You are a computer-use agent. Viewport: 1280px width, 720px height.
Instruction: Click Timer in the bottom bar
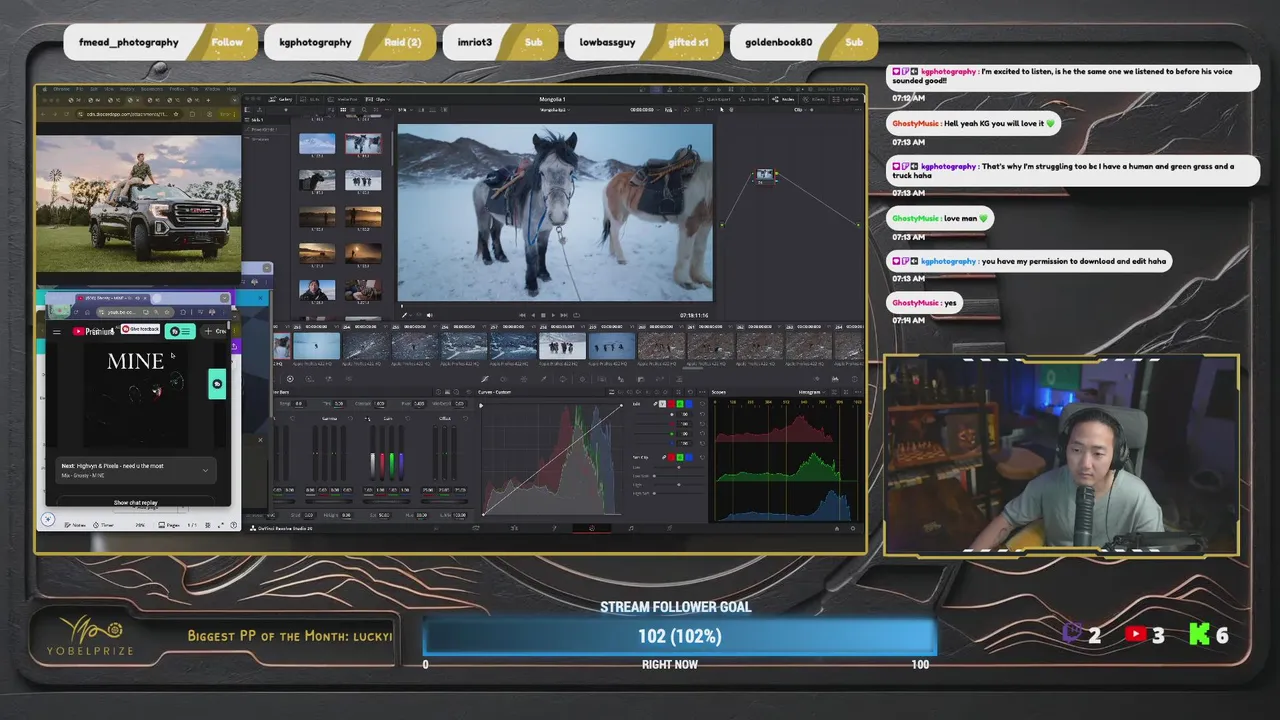point(104,525)
